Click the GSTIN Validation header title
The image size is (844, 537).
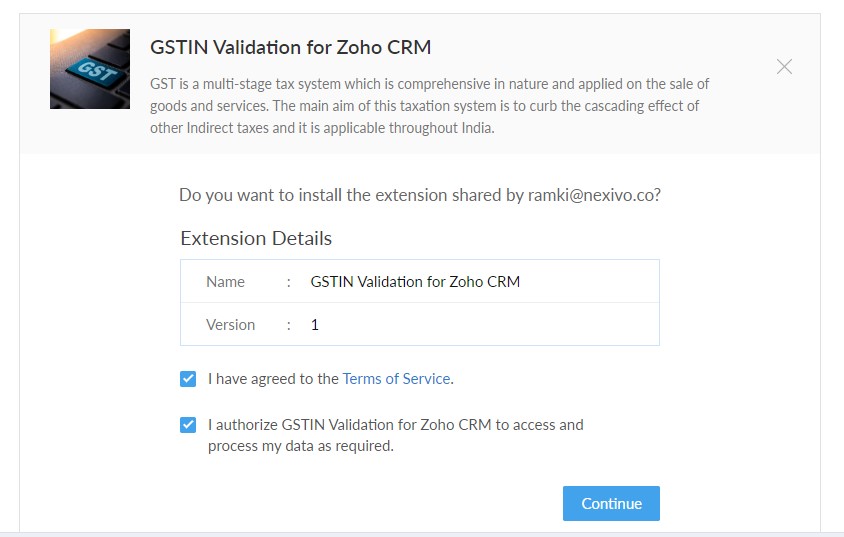pos(290,47)
